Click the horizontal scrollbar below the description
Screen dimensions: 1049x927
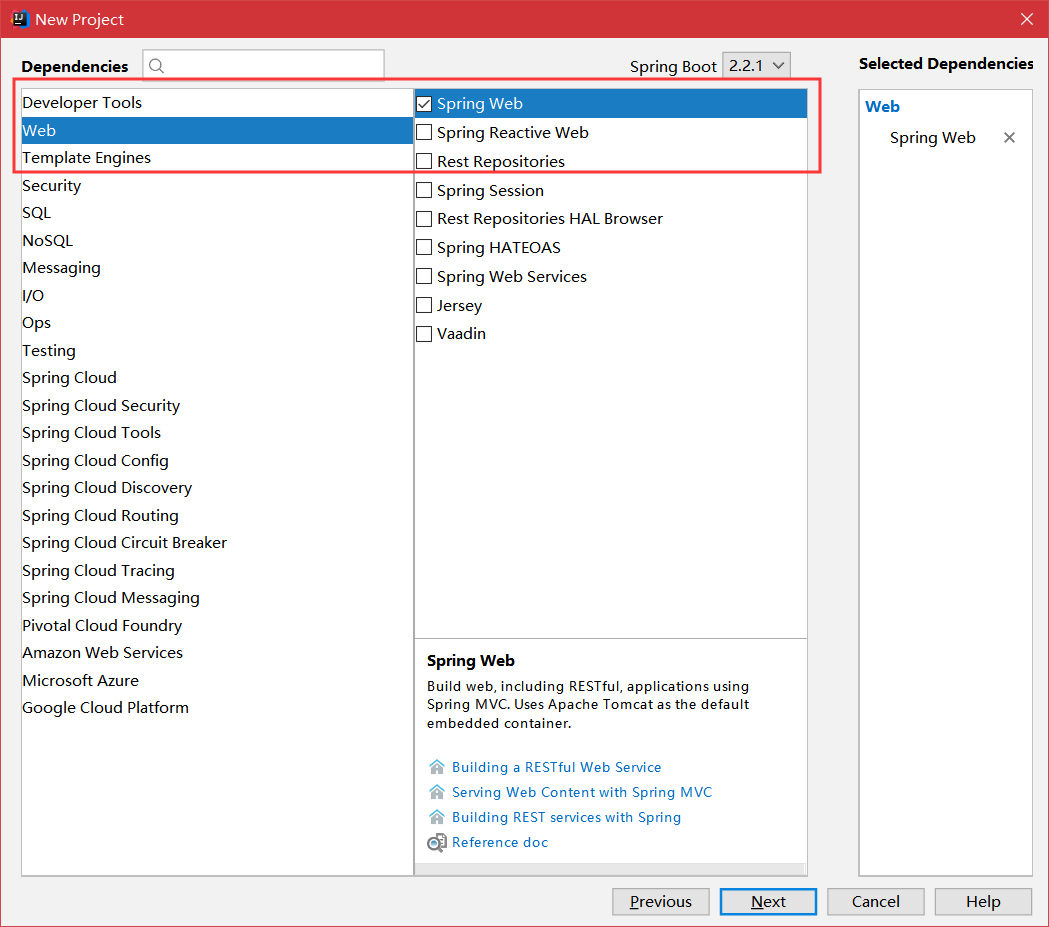[x=611, y=869]
